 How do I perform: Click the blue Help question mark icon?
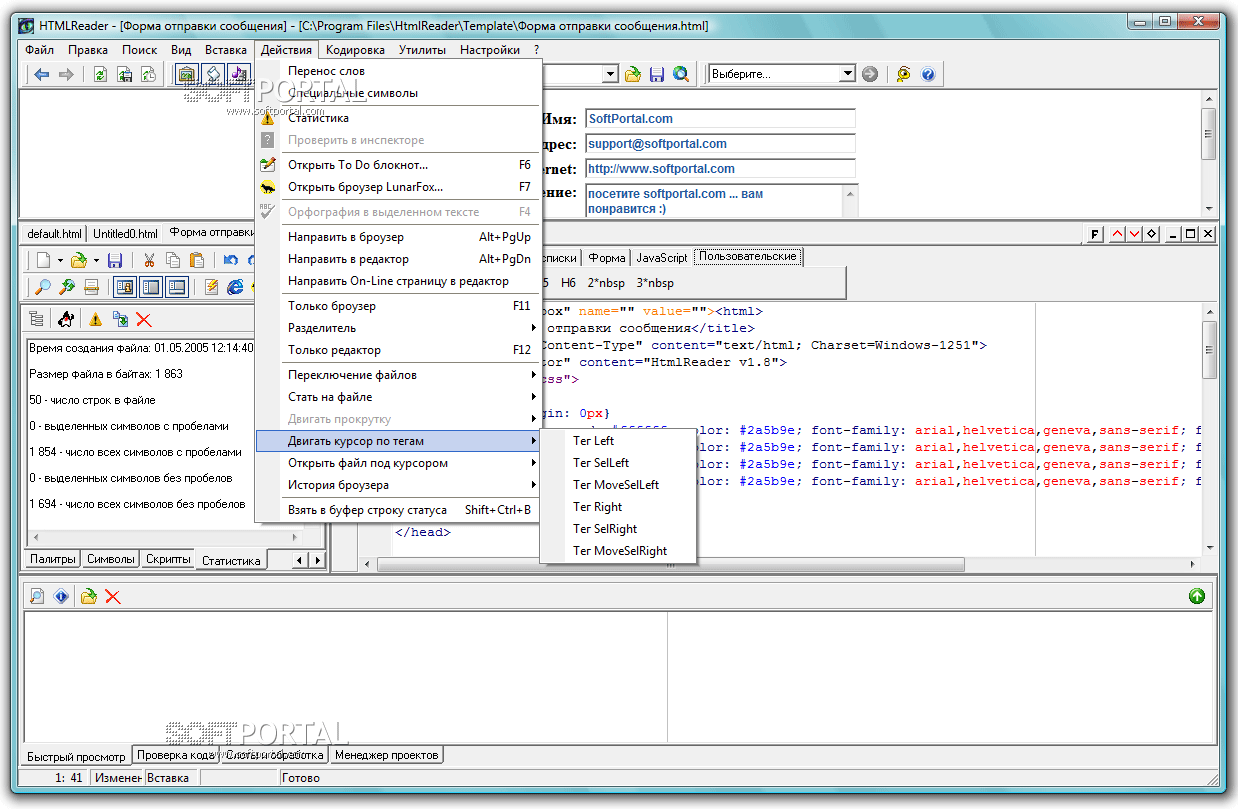coord(928,74)
